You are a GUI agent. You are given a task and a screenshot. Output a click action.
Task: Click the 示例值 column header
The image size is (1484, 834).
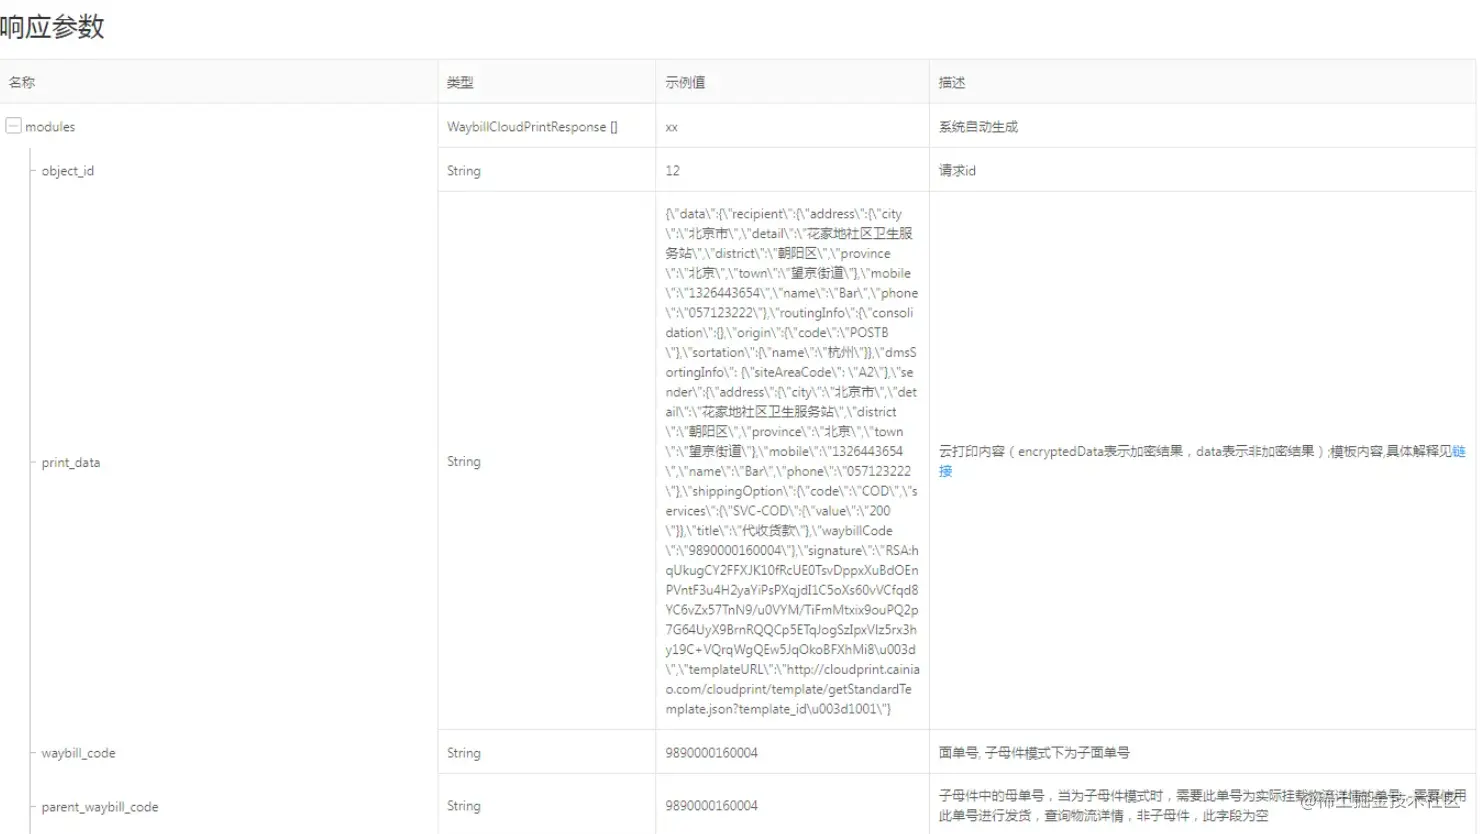click(685, 82)
